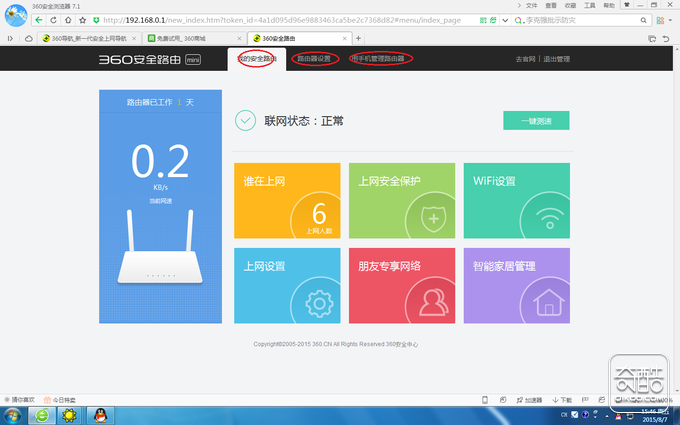The width and height of the screenshot is (680, 425).
Task: Reload the page with the refresh icon
Action: click(53, 20)
